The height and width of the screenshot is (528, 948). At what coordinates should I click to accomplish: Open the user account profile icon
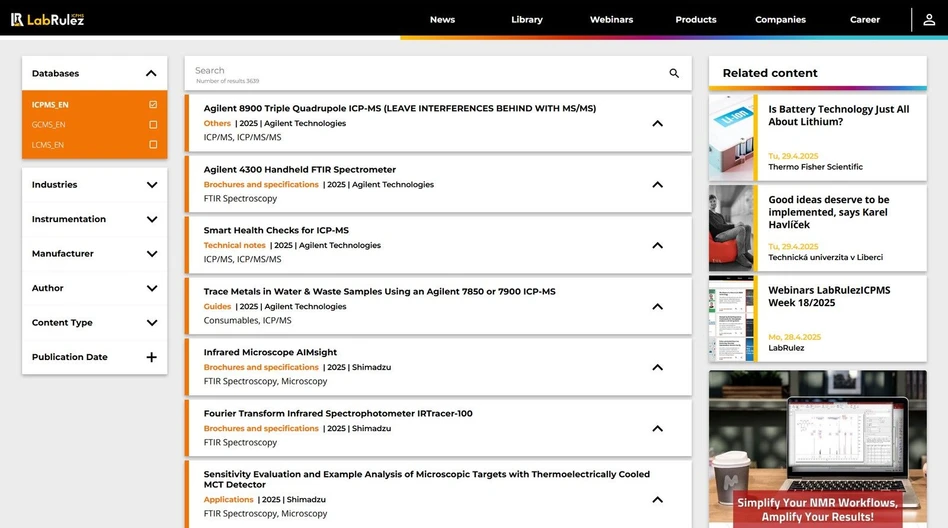[929, 20]
